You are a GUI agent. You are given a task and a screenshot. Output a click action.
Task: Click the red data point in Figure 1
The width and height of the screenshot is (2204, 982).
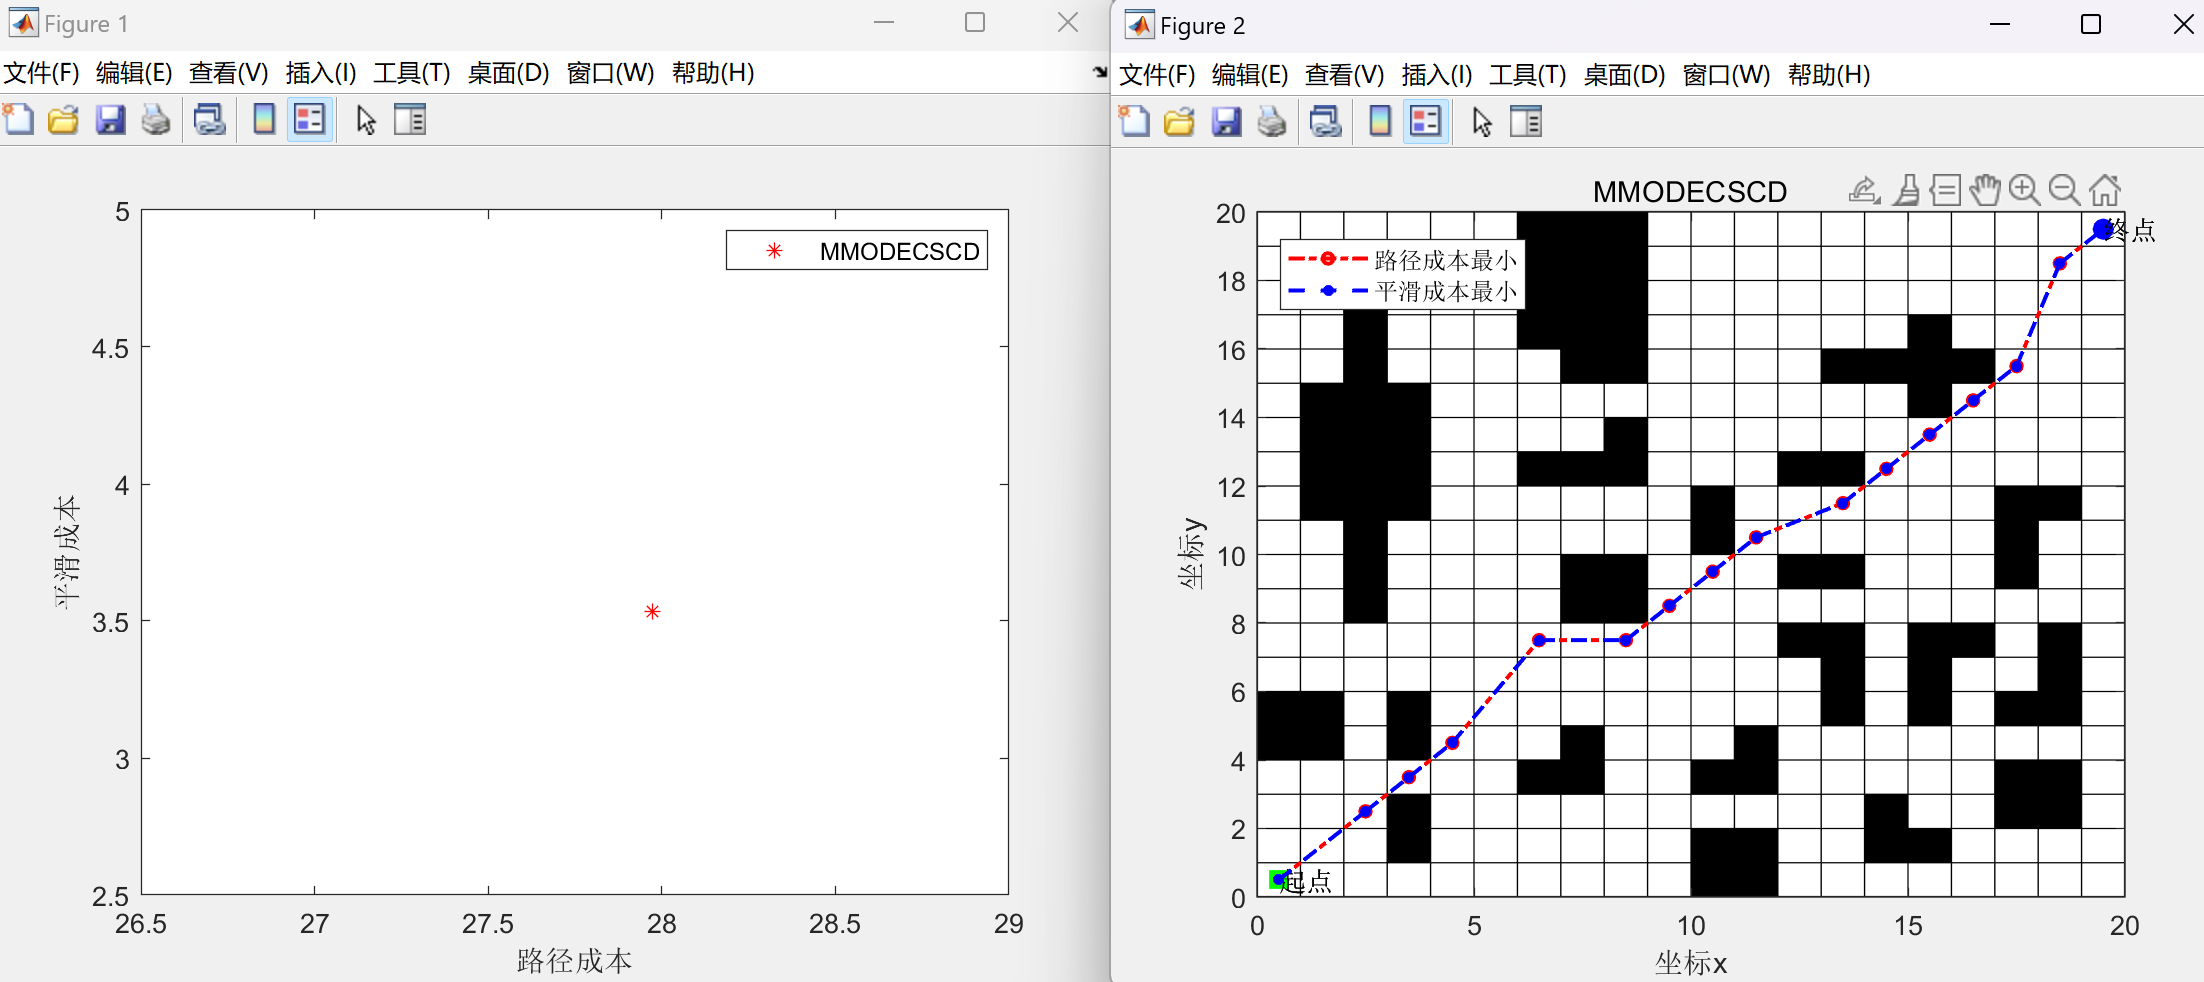(x=652, y=611)
